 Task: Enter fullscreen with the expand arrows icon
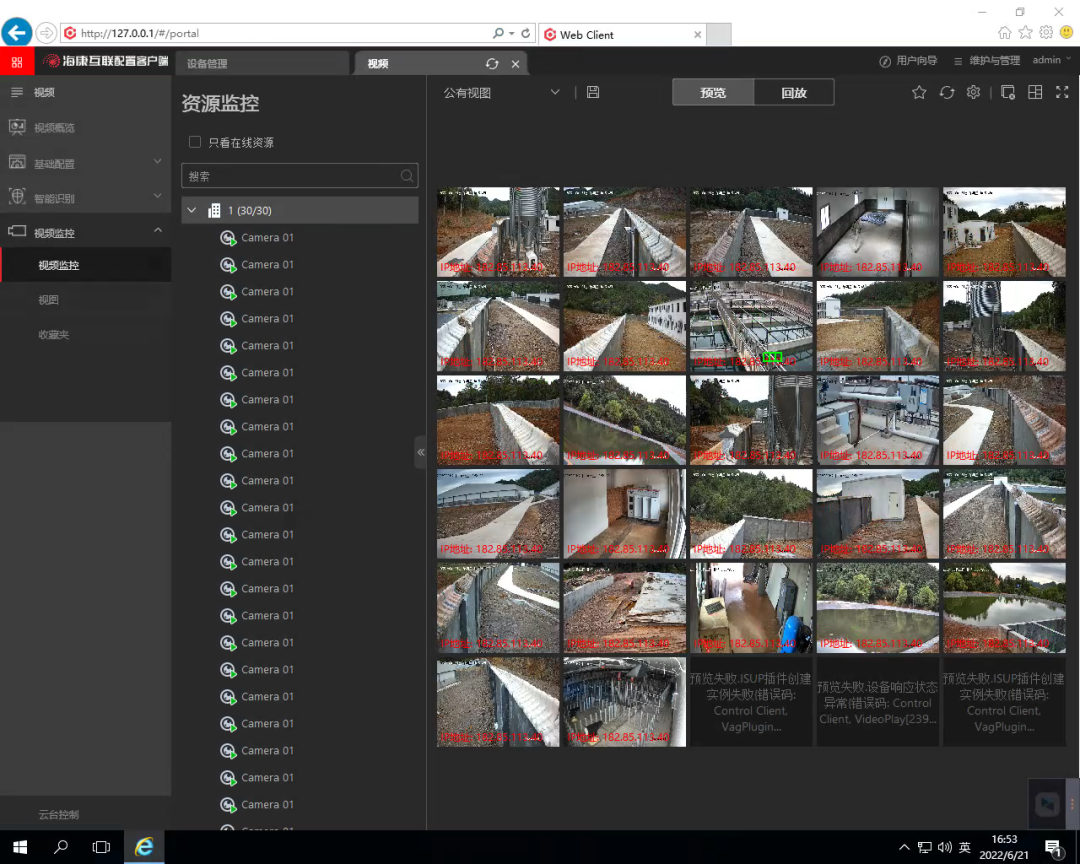point(1062,93)
